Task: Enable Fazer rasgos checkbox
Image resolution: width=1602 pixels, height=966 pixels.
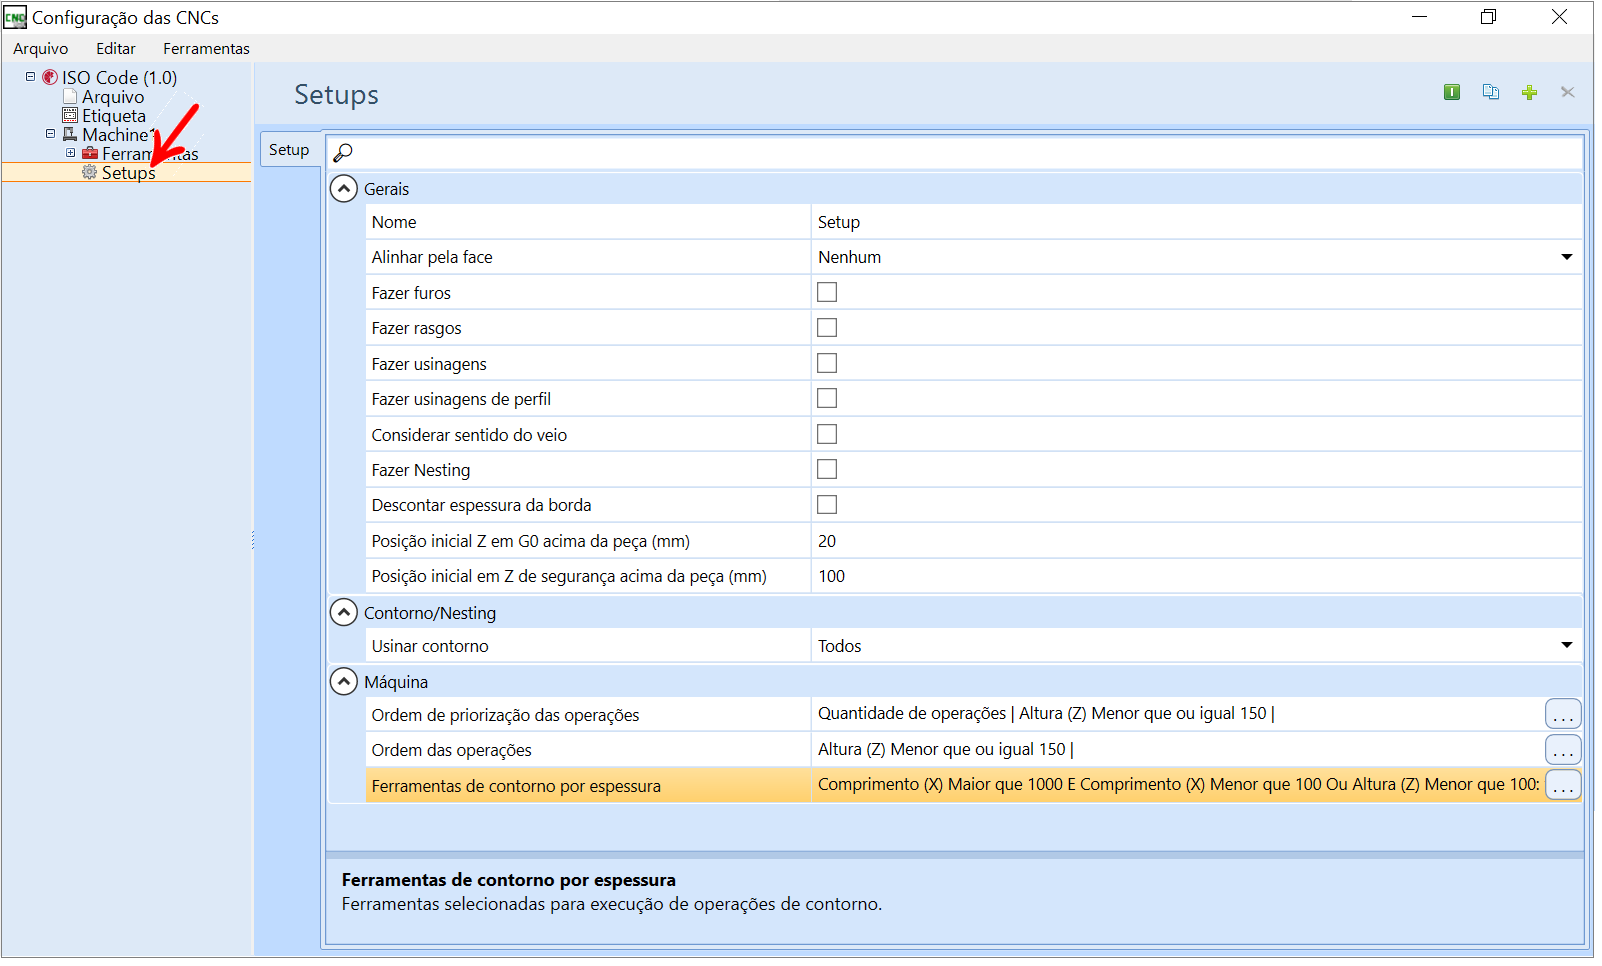Action: pyautogui.click(x=827, y=327)
